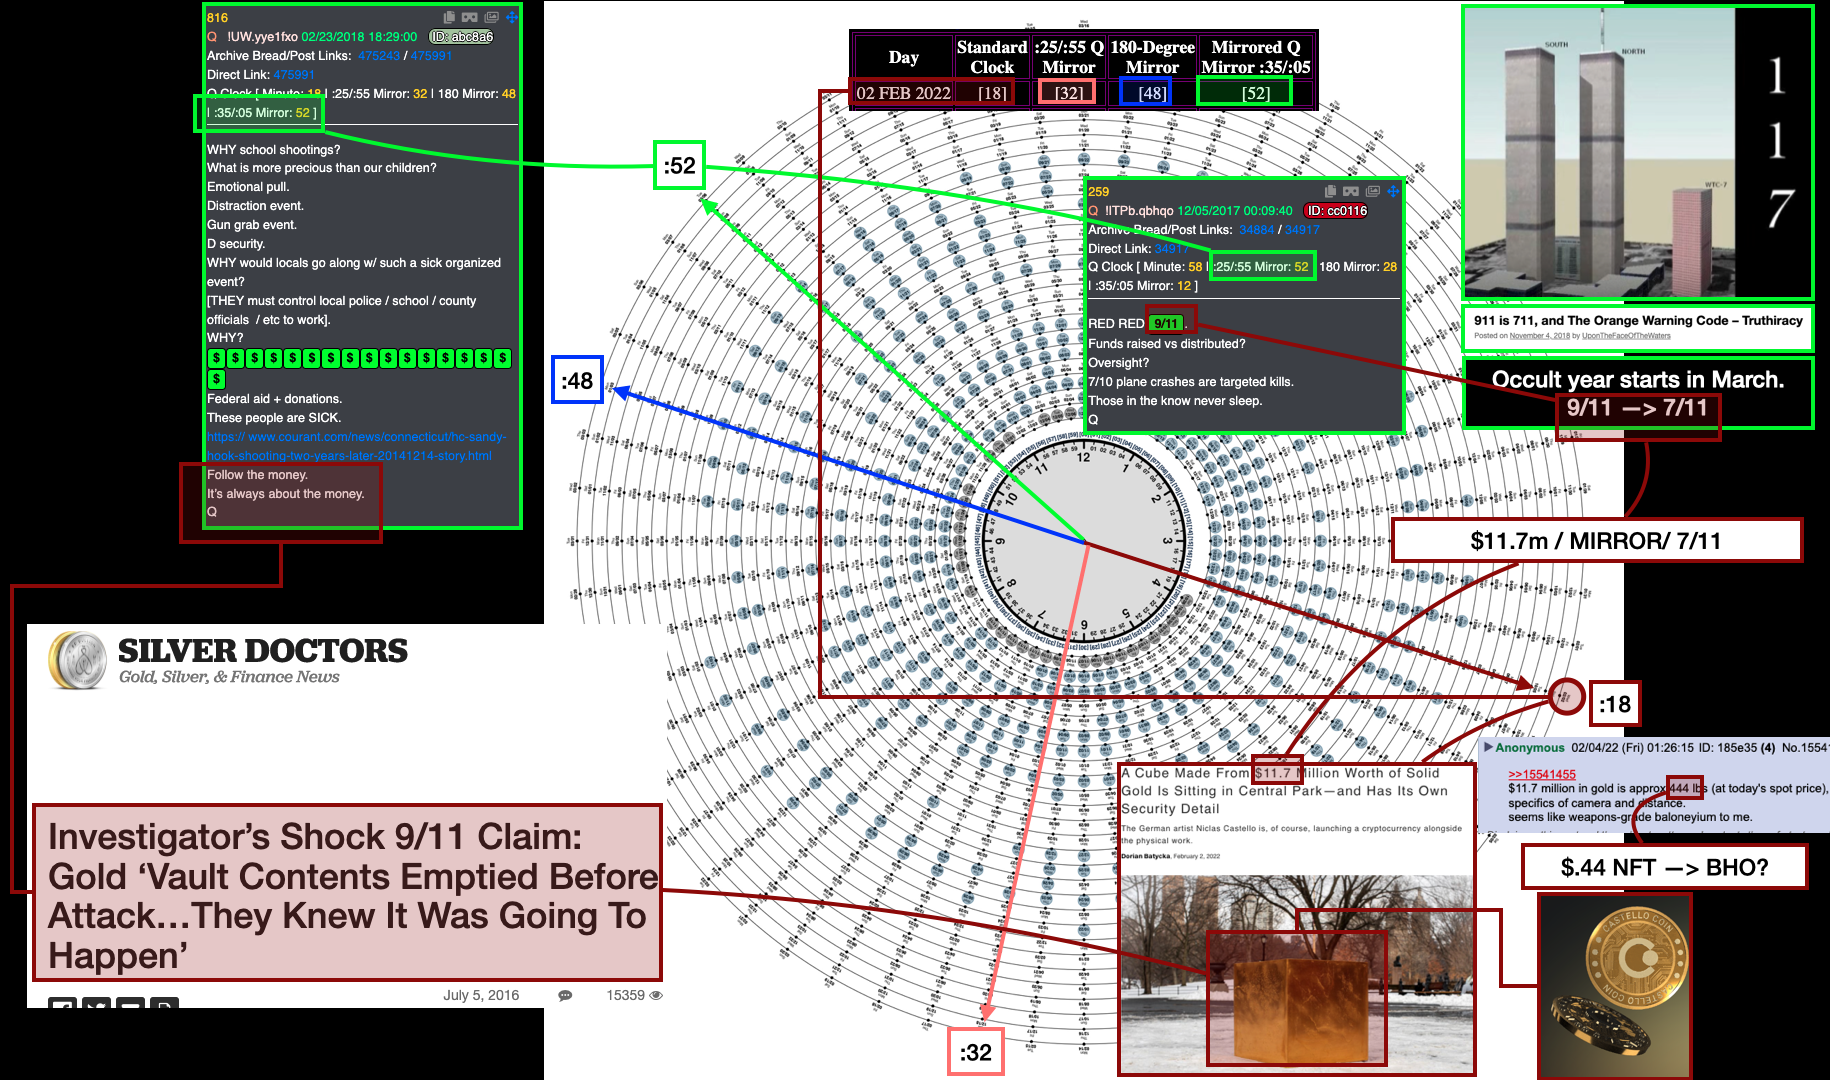Click the VR goggles icon on post 259
The width and height of the screenshot is (1830, 1080).
(1351, 191)
